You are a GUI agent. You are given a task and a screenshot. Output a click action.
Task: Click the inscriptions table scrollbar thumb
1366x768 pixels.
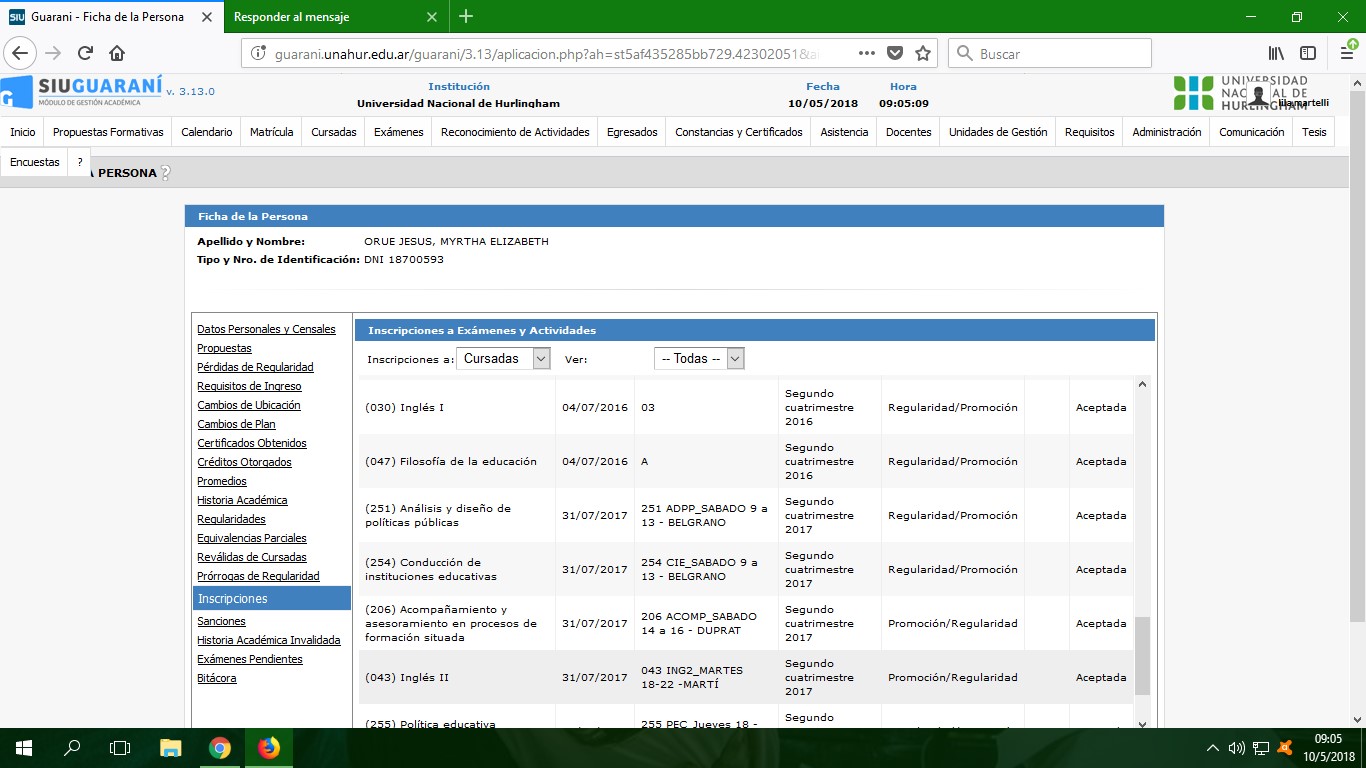point(1142,656)
